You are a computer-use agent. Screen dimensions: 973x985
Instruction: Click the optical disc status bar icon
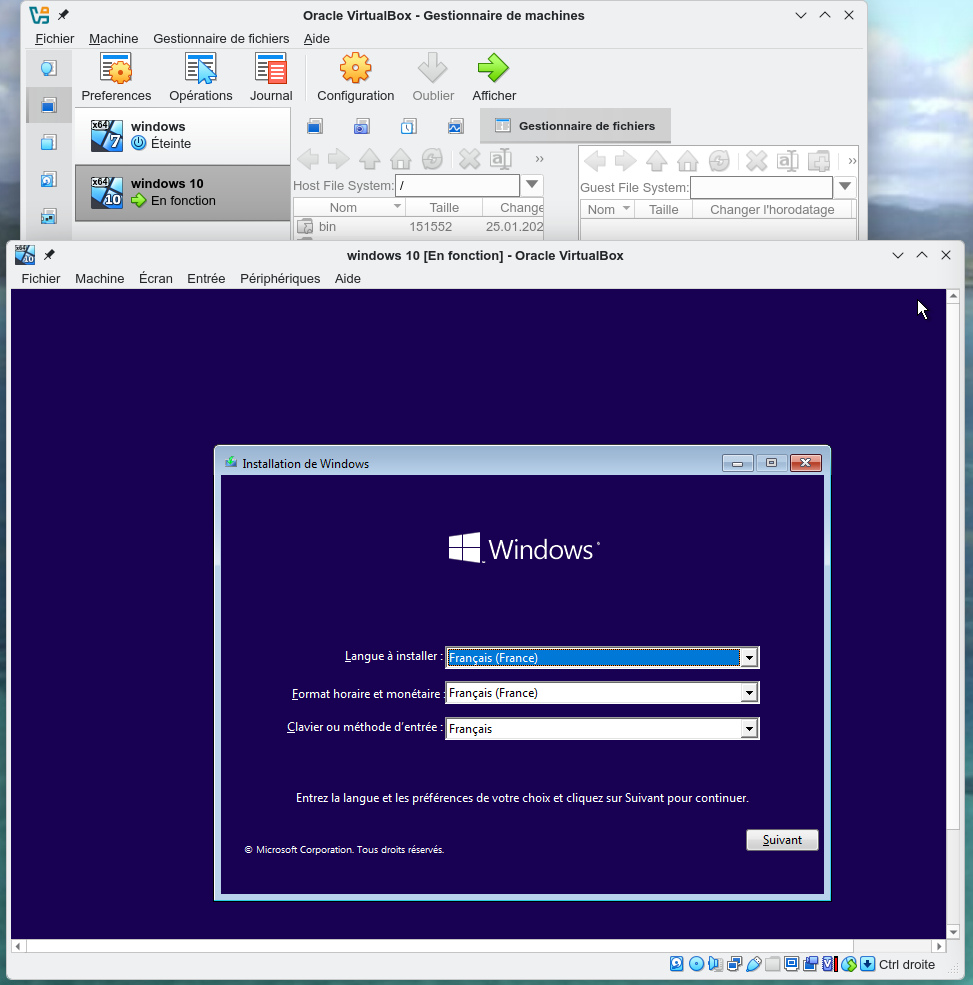[696, 964]
